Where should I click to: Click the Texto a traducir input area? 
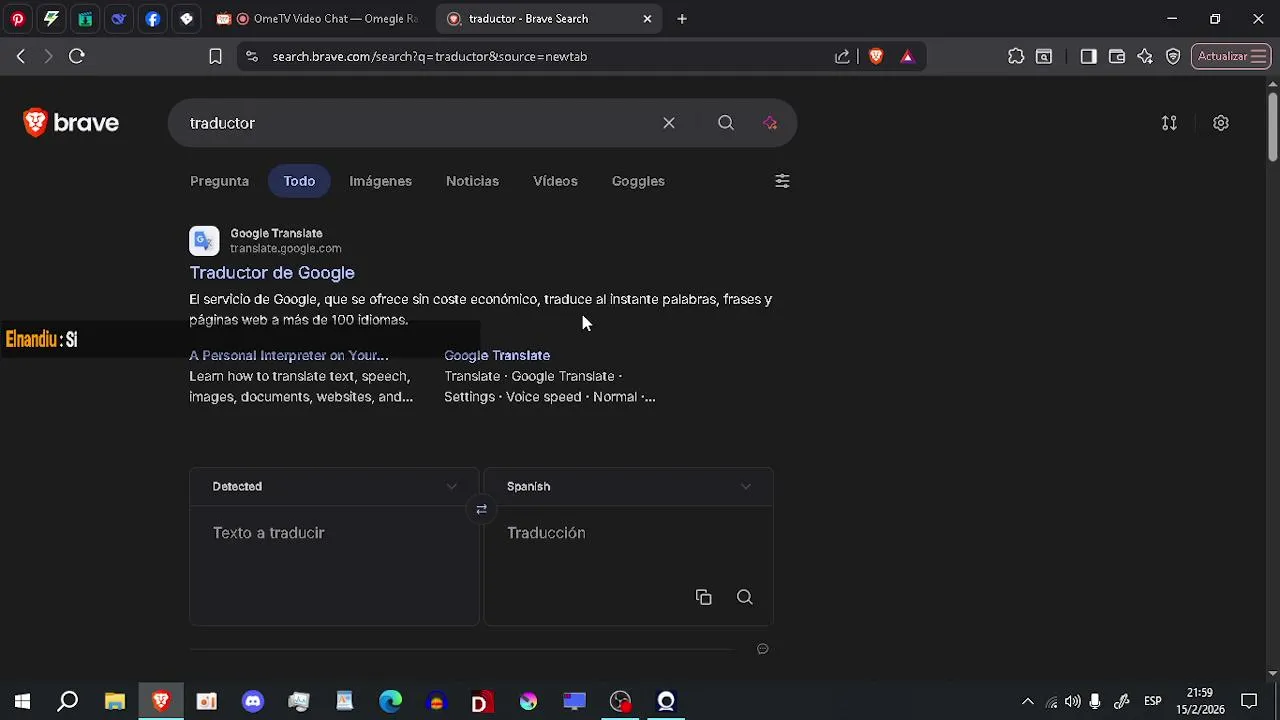334,565
